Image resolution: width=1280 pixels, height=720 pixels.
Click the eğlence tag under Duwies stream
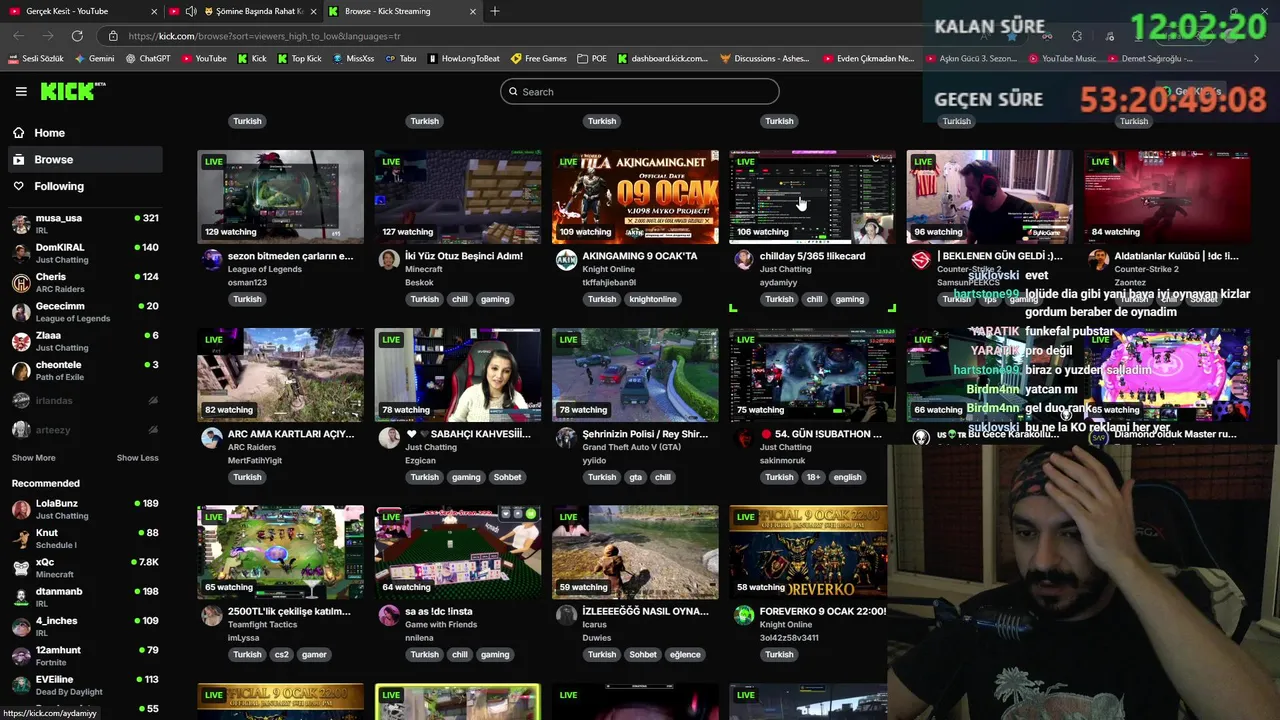(x=685, y=655)
